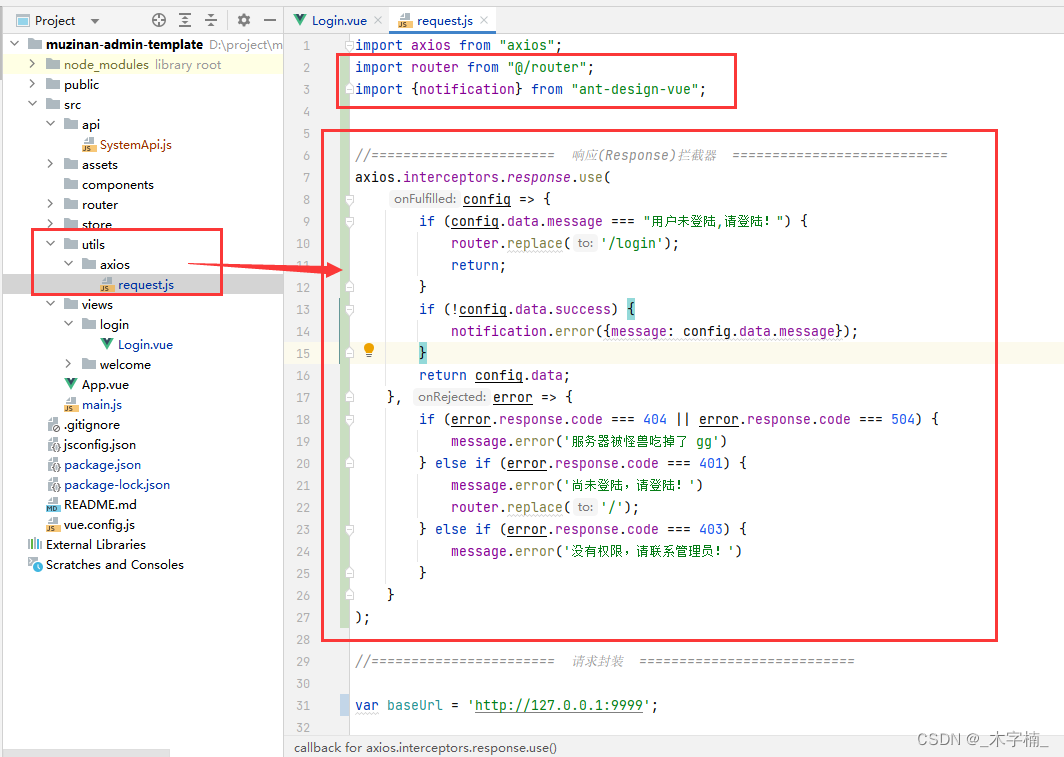
Task: Switch to the request.js editor tab
Action: (x=444, y=20)
